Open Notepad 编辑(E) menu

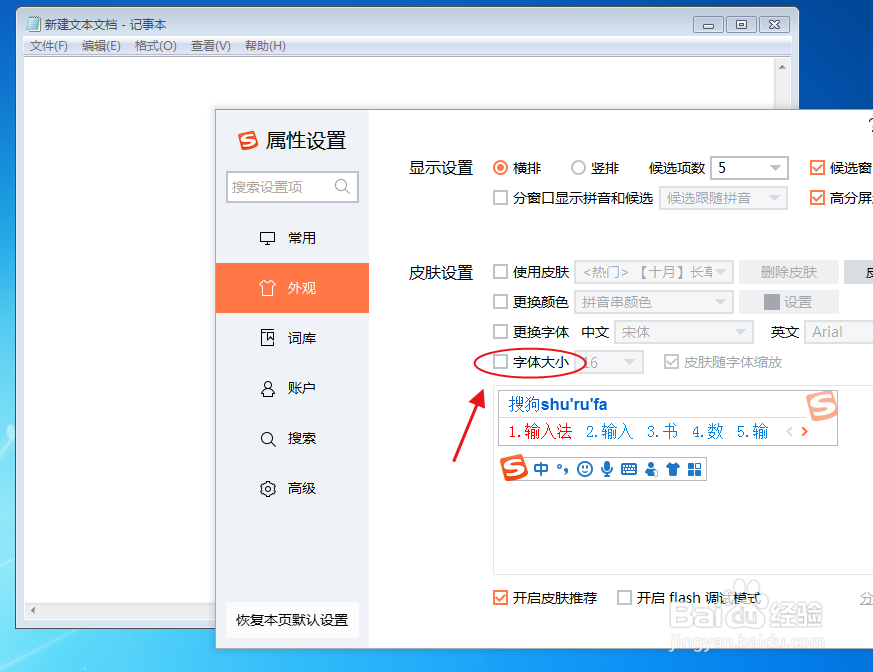coord(101,46)
